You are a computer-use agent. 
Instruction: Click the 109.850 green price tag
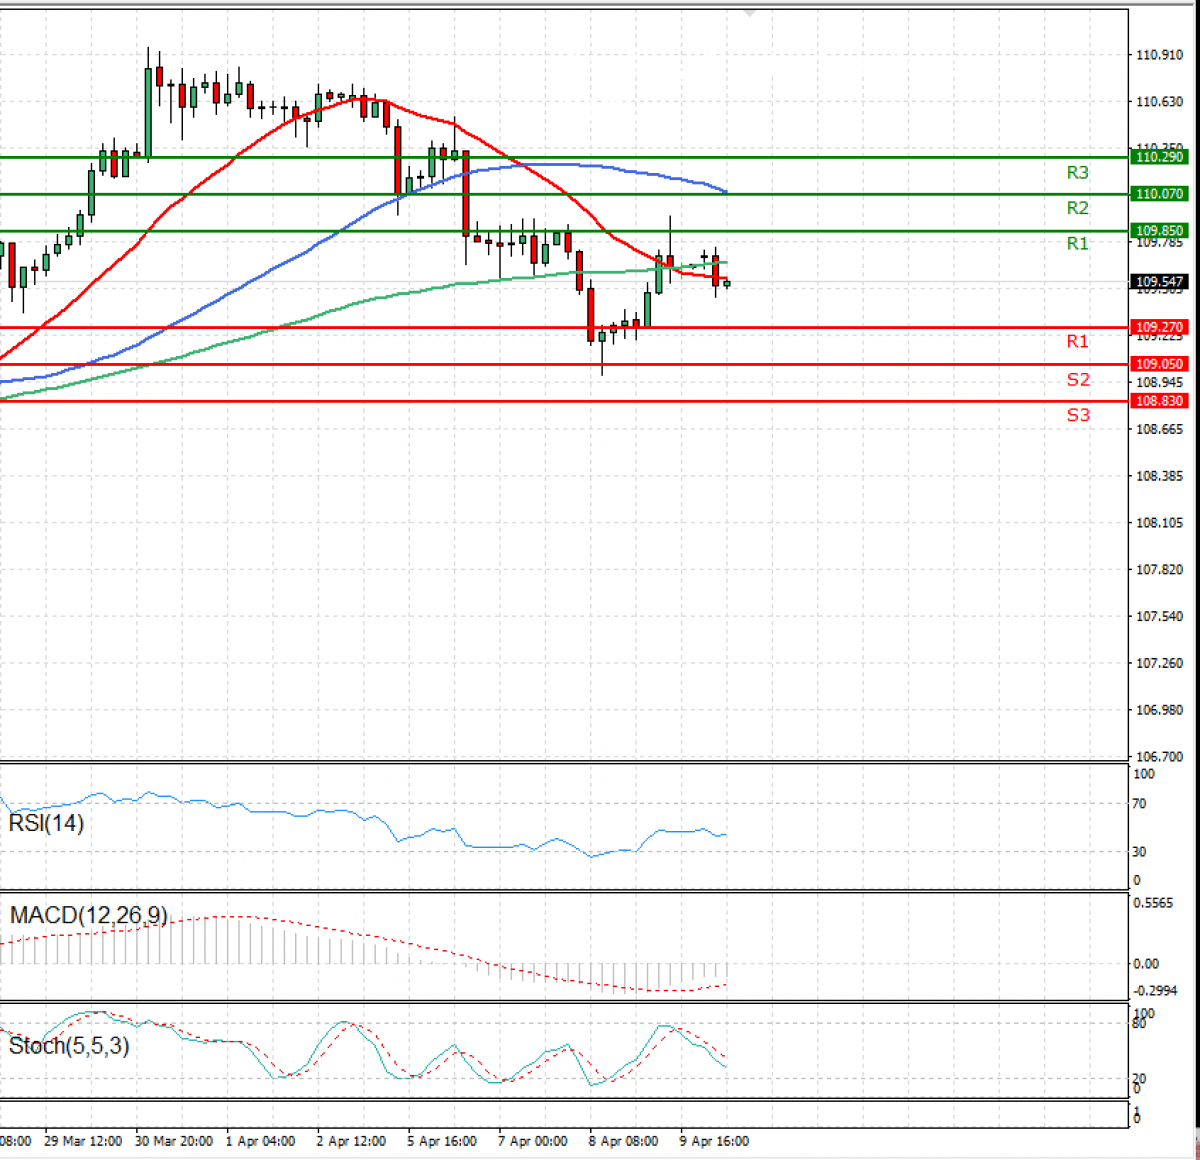click(x=1158, y=231)
